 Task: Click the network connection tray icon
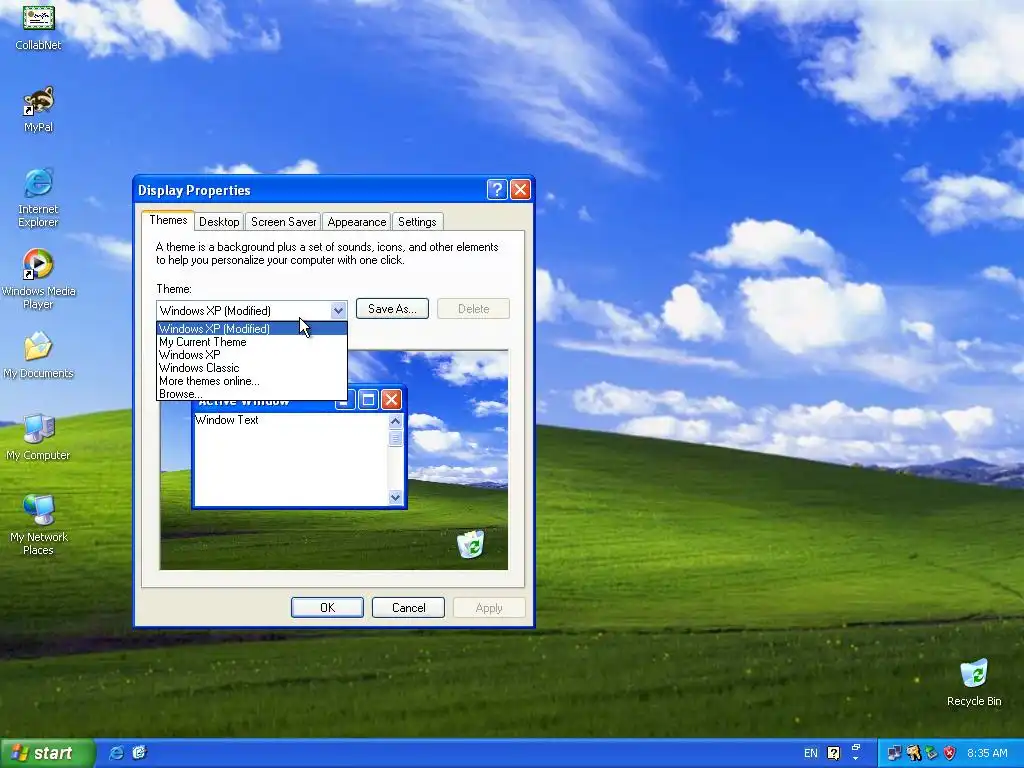[x=894, y=753]
